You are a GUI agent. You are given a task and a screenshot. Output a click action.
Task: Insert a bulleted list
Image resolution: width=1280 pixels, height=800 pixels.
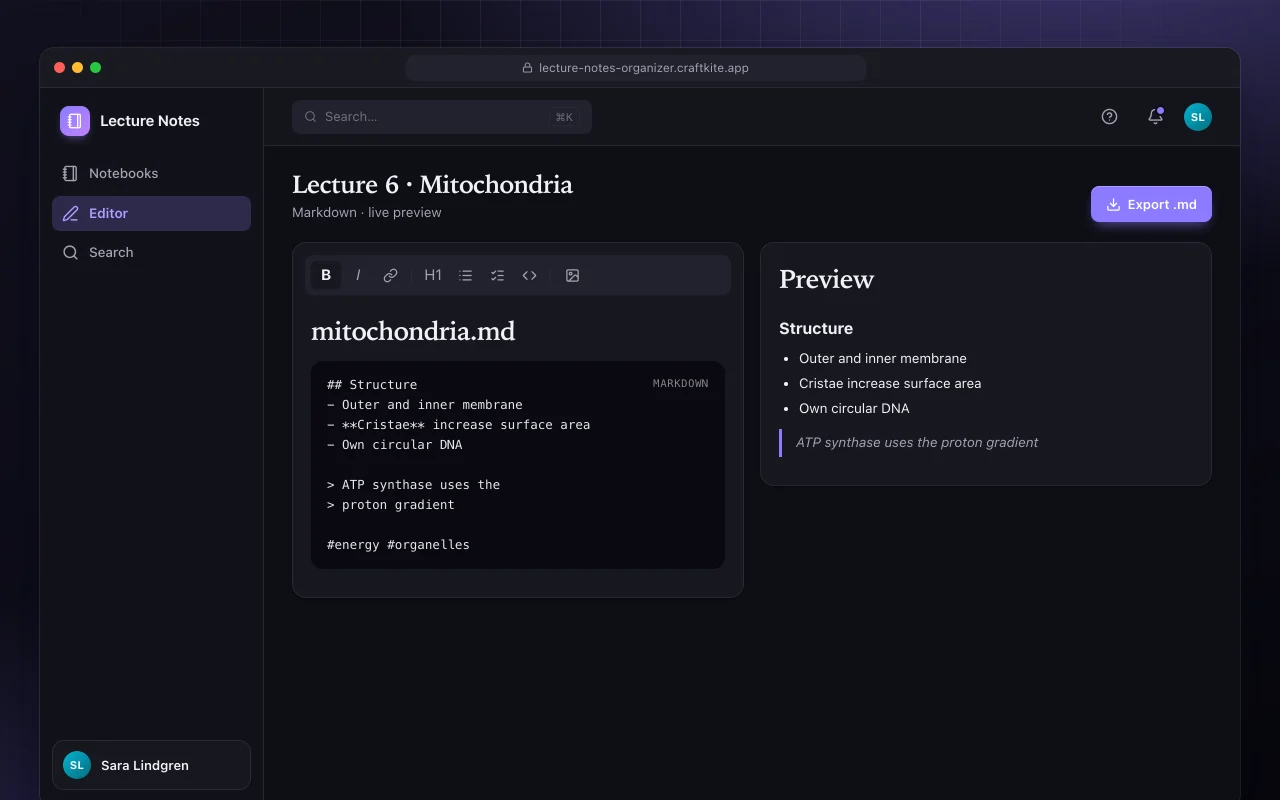(465, 275)
